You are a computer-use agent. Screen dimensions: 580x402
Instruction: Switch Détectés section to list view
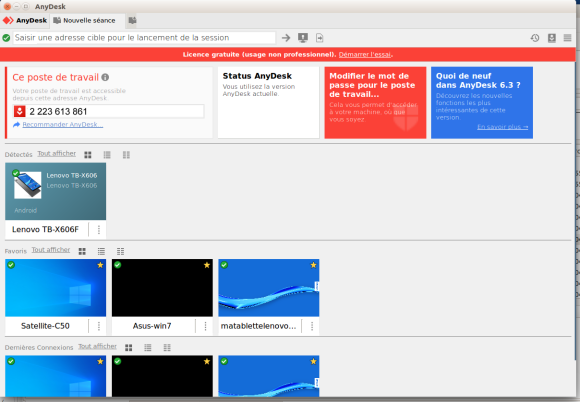point(107,155)
